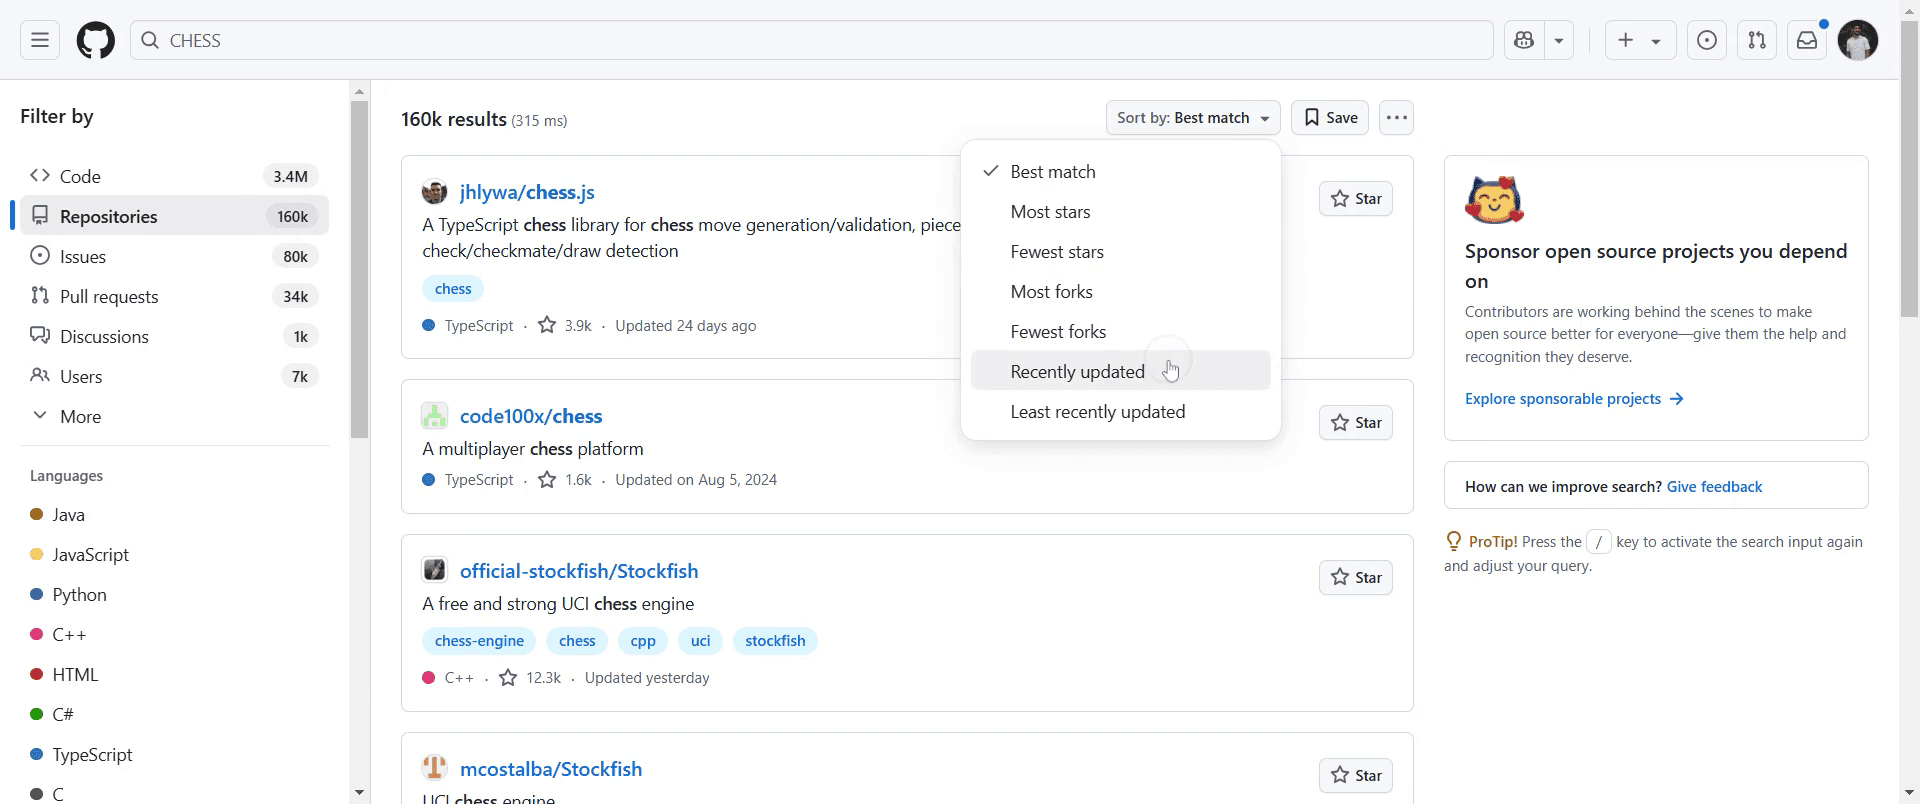1920x804 pixels.
Task: Filter results by Users
Action: tap(174, 376)
